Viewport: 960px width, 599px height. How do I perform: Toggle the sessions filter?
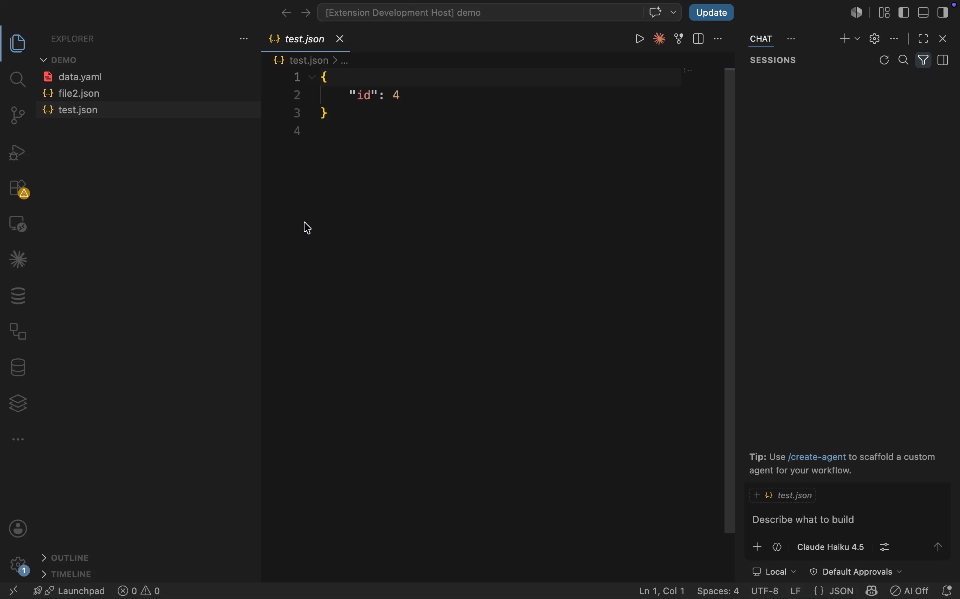click(923, 60)
